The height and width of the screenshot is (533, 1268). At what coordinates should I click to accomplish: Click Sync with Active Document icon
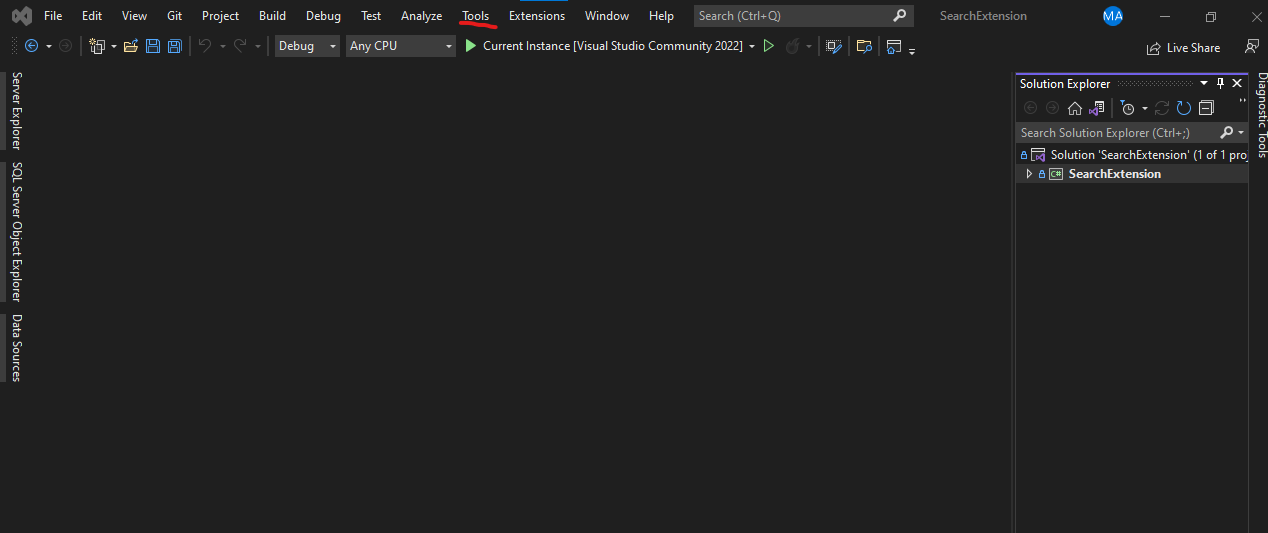tap(1162, 108)
